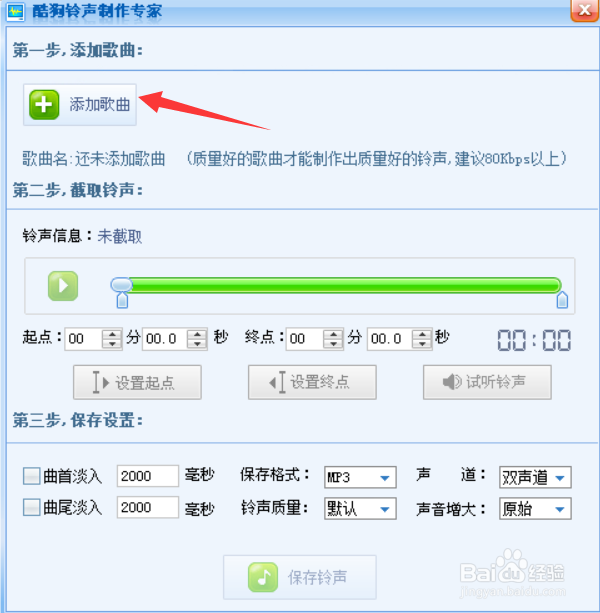
Task: Click the app icon in the title bar
Action: point(16,12)
